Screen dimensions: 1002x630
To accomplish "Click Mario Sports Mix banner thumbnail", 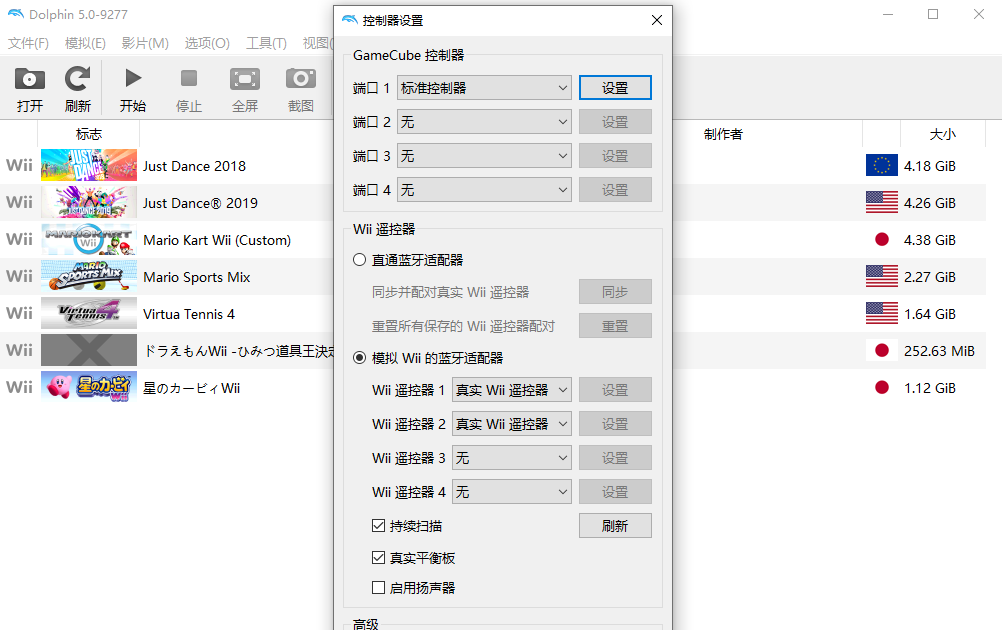I will click(x=89, y=277).
